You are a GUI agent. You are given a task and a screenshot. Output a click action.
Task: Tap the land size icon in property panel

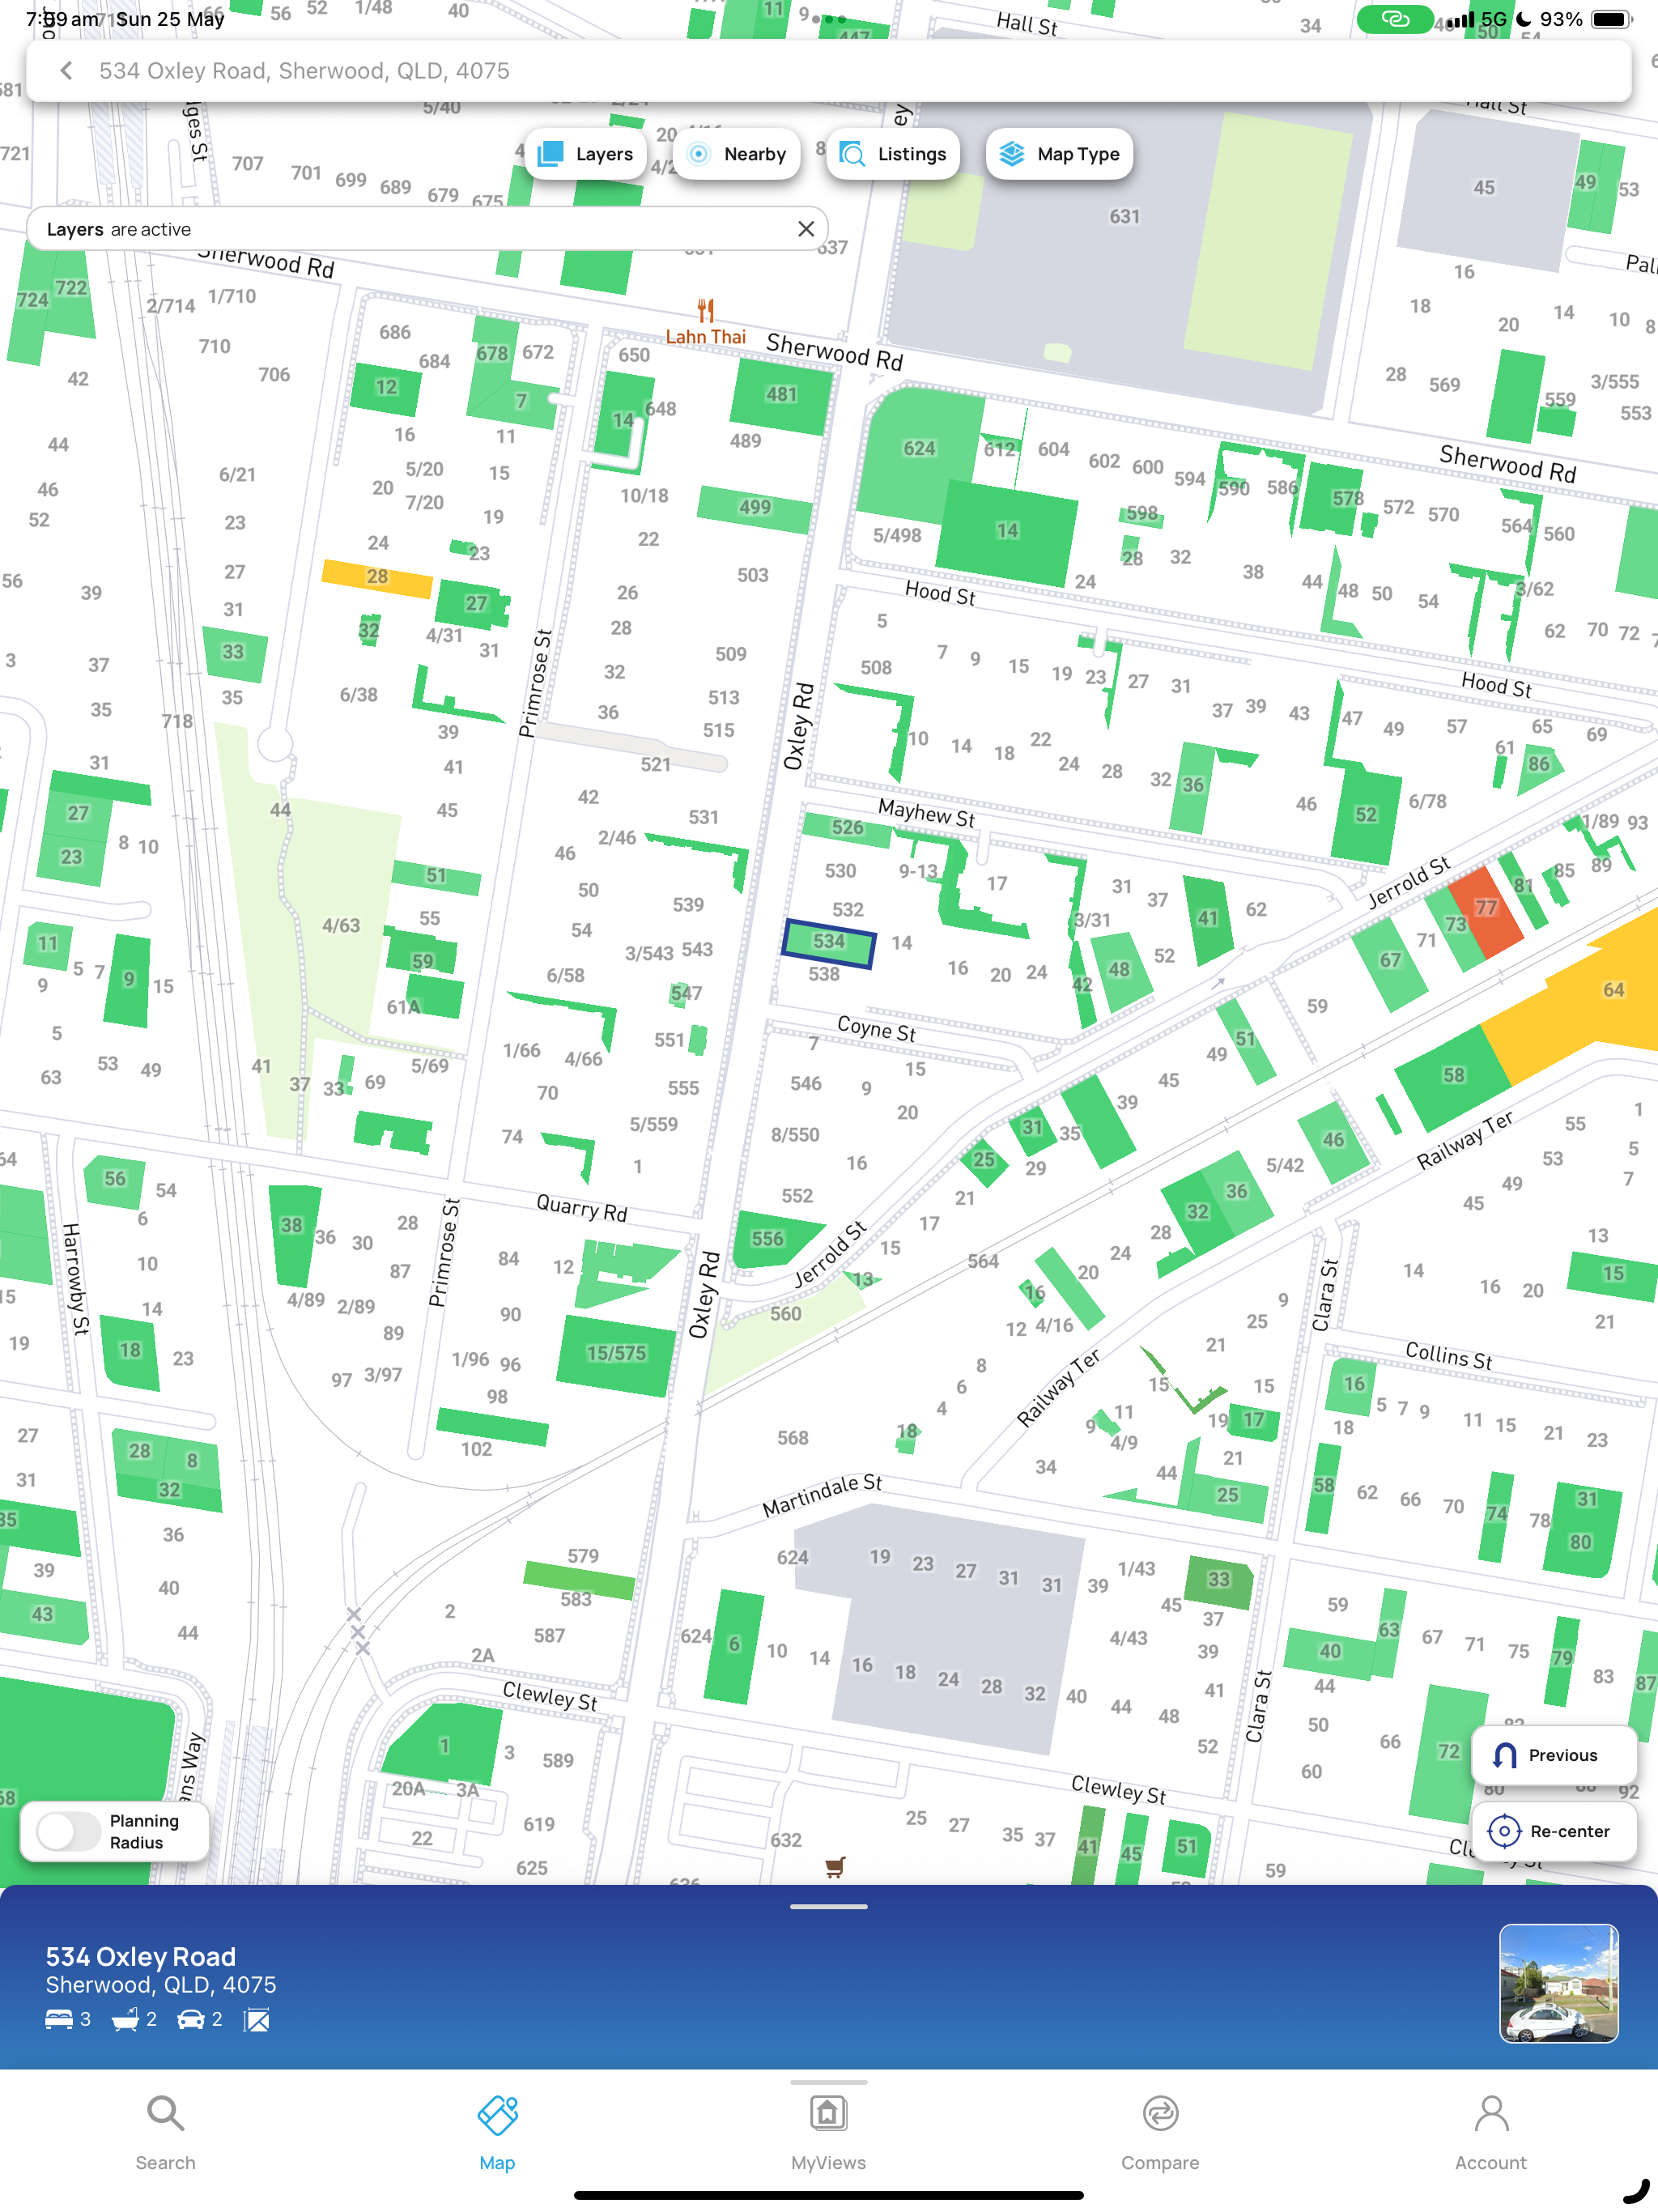[x=257, y=2019]
